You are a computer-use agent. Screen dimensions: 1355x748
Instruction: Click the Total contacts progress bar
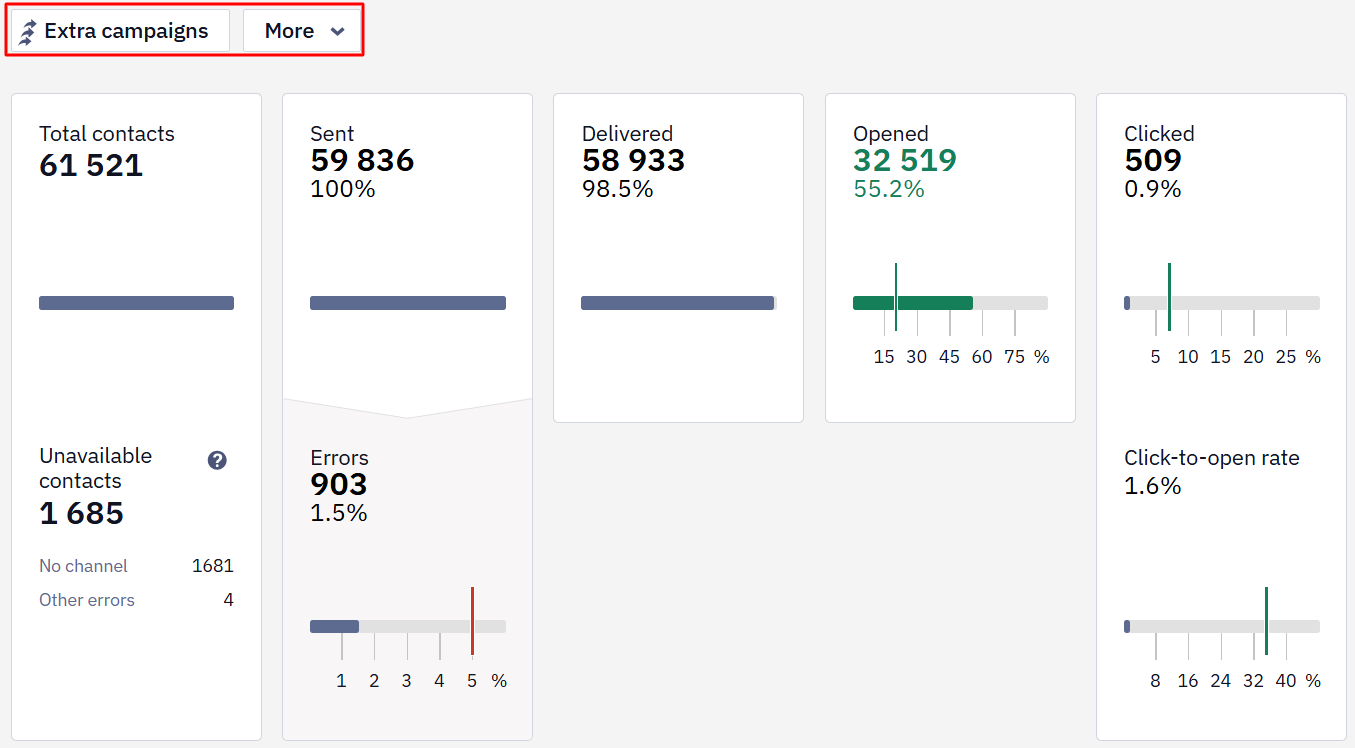click(136, 303)
